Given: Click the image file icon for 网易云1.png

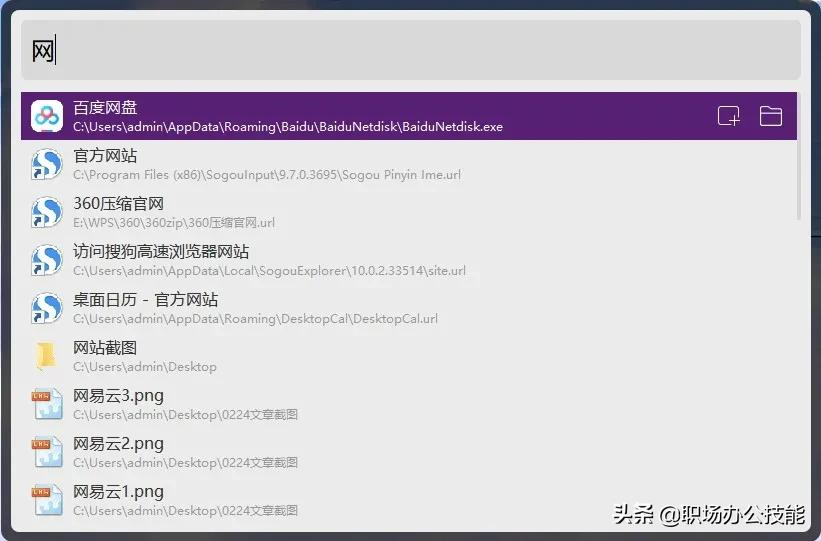Looking at the screenshot, I should 47,500.
